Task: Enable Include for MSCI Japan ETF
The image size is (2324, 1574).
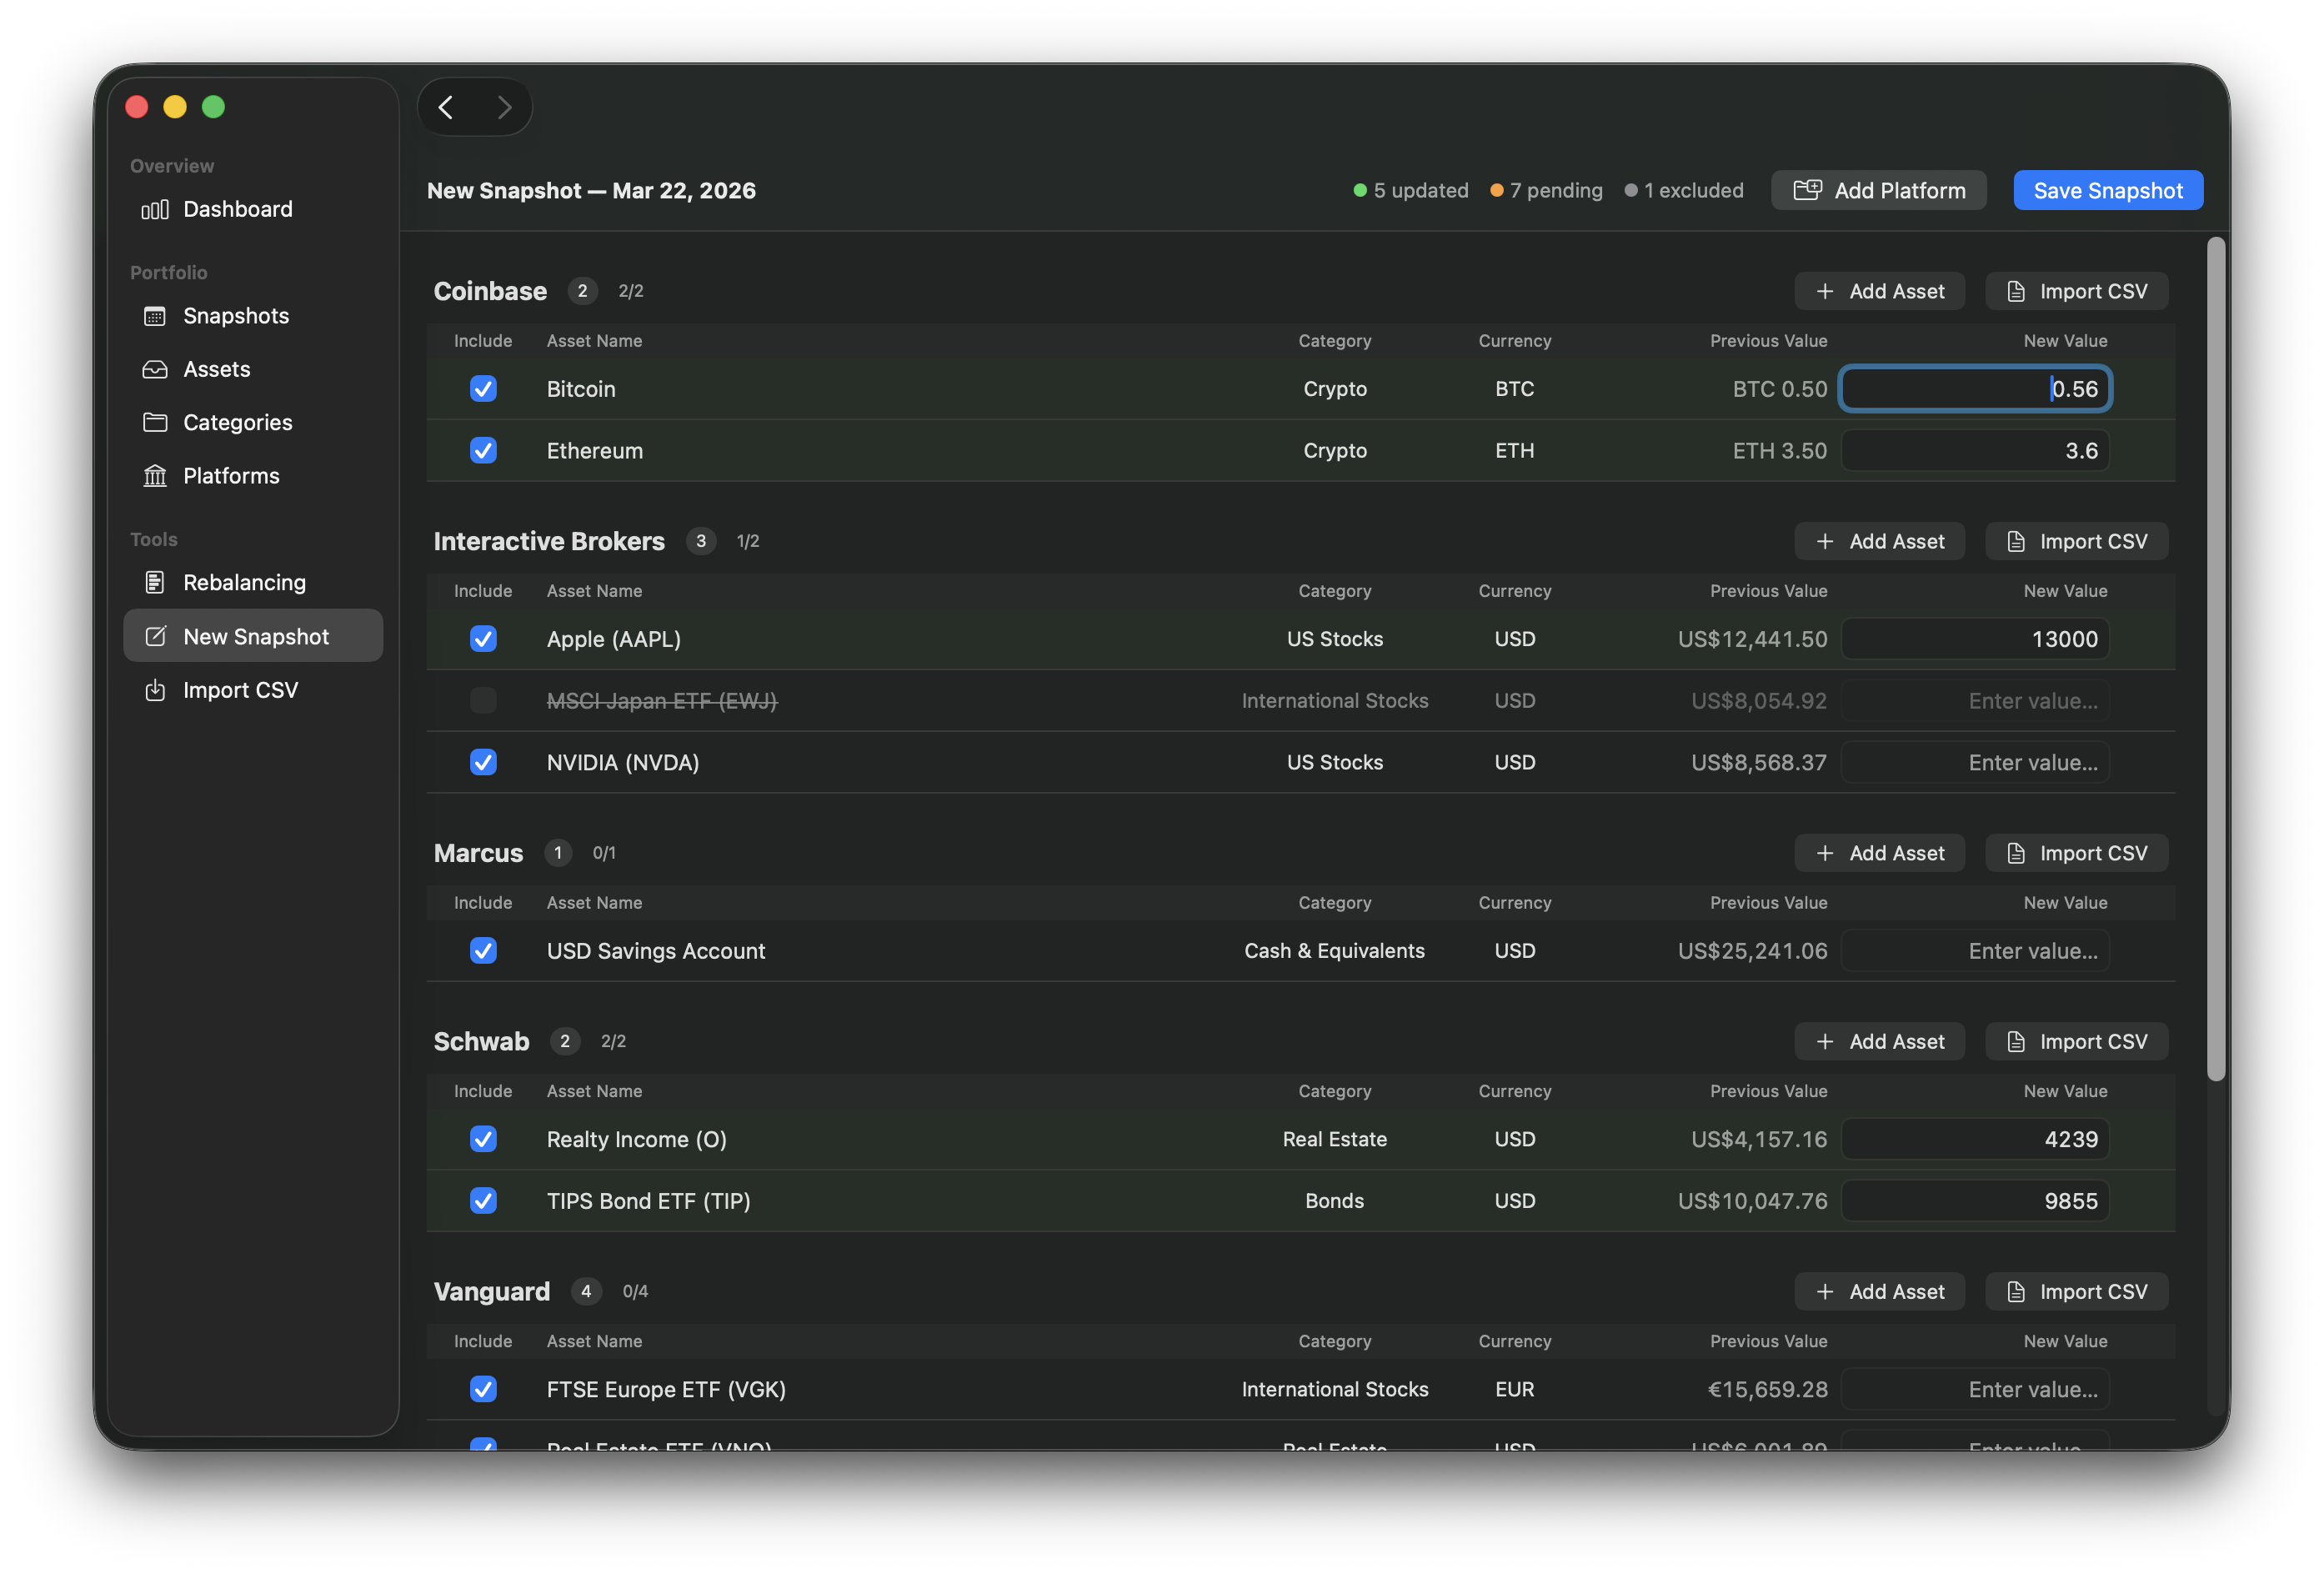Action: (x=483, y=700)
